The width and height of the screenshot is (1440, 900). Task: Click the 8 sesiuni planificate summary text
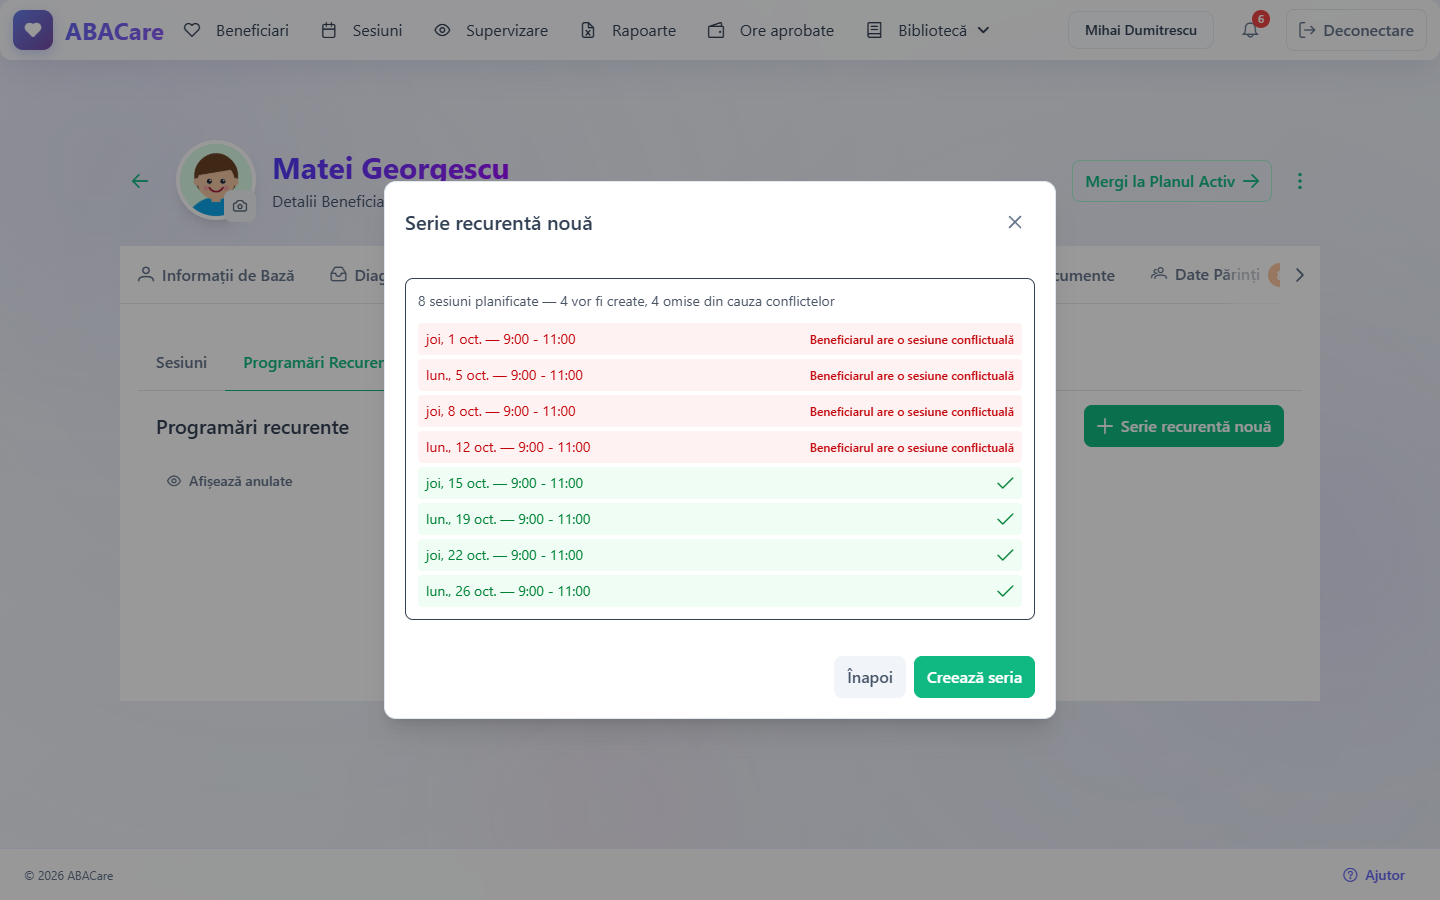626,301
